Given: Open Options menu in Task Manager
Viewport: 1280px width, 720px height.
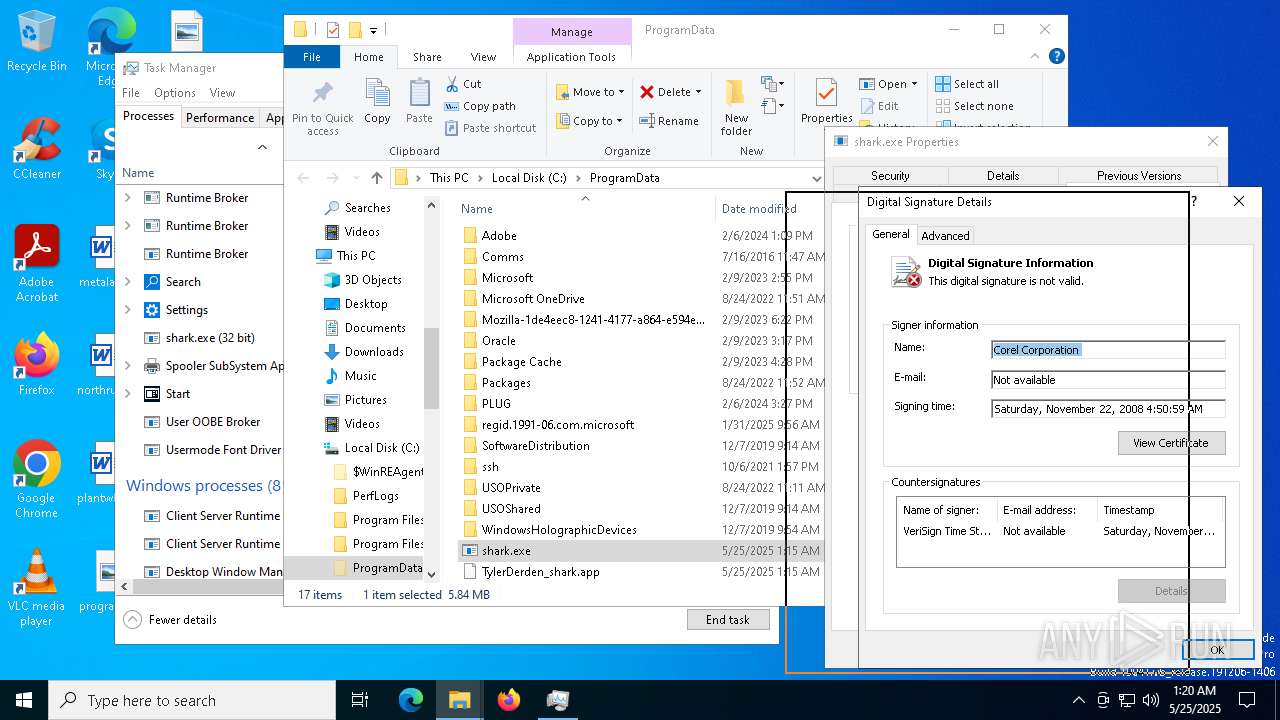Looking at the screenshot, I should (175, 93).
